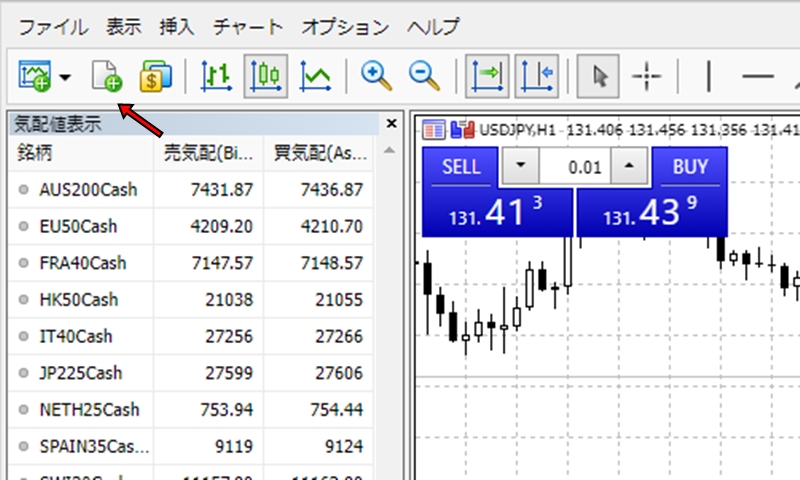This screenshot has width=800, height=480.
Task: Select the IT40Cash symbol row
Action: [190, 337]
